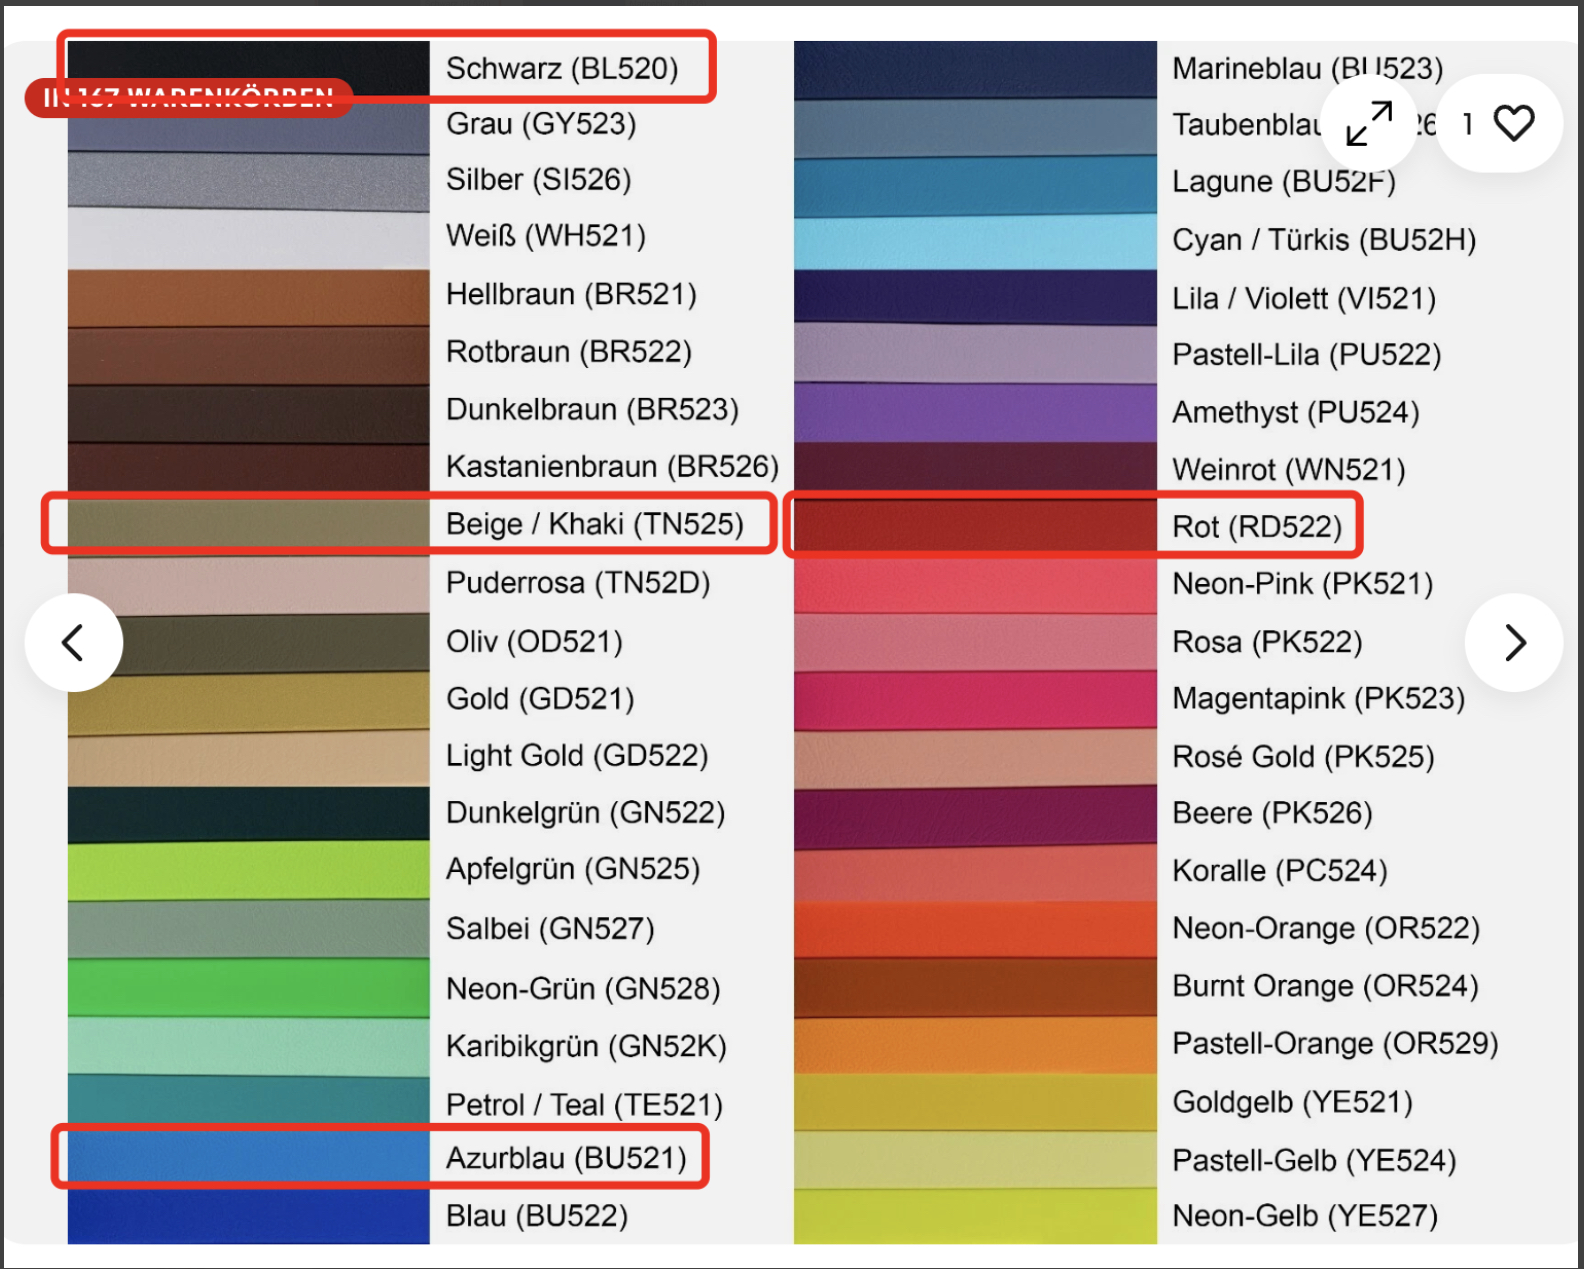Pick the Neon-Grün color strip
The height and width of the screenshot is (1269, 1584).
[249, 988]
